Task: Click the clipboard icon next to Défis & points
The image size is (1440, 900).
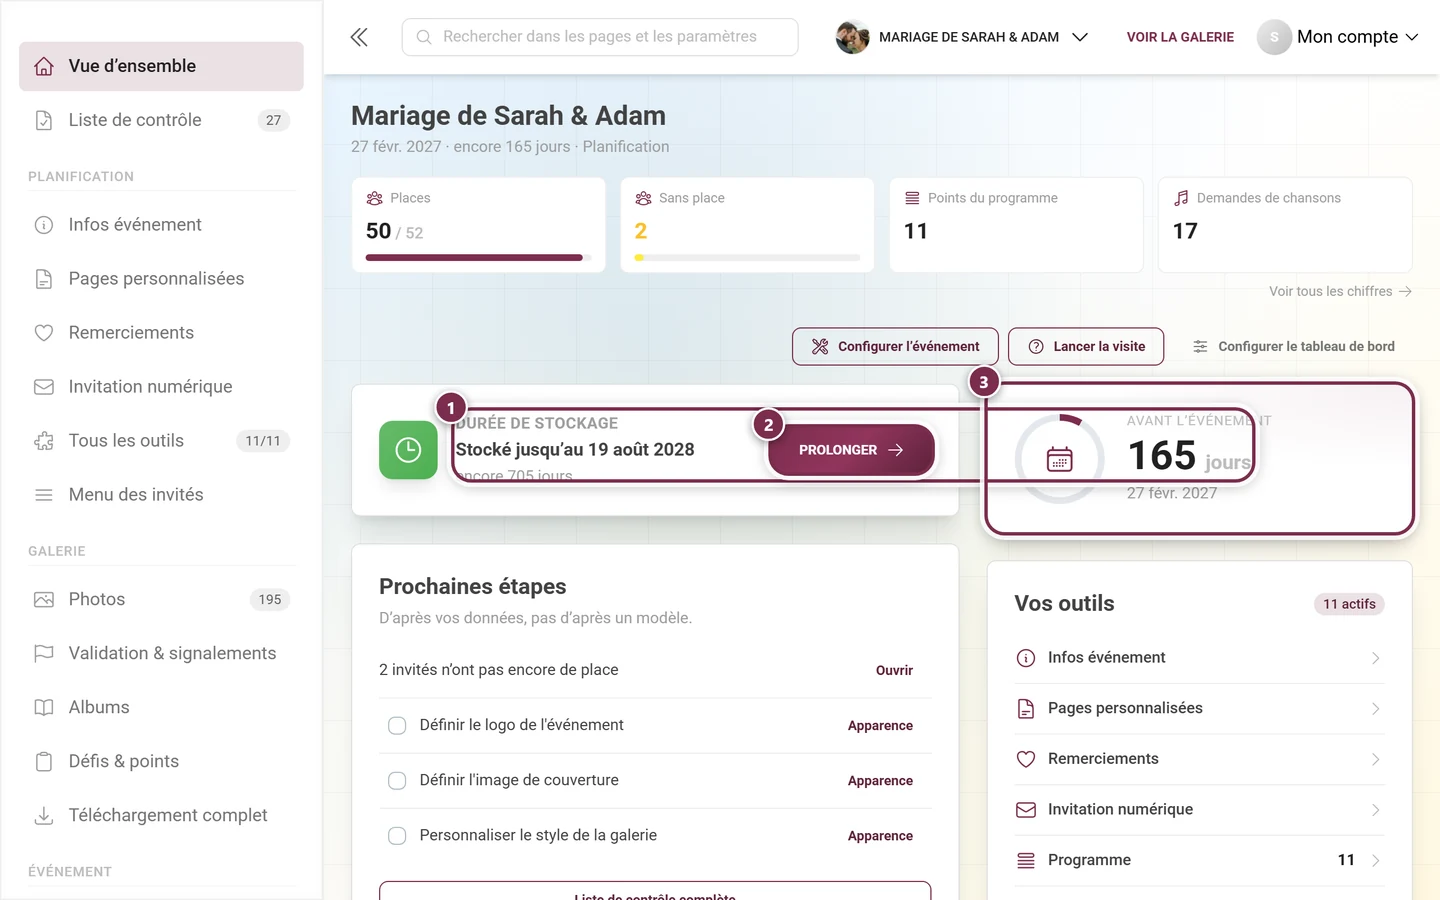Action: (44, 762)
